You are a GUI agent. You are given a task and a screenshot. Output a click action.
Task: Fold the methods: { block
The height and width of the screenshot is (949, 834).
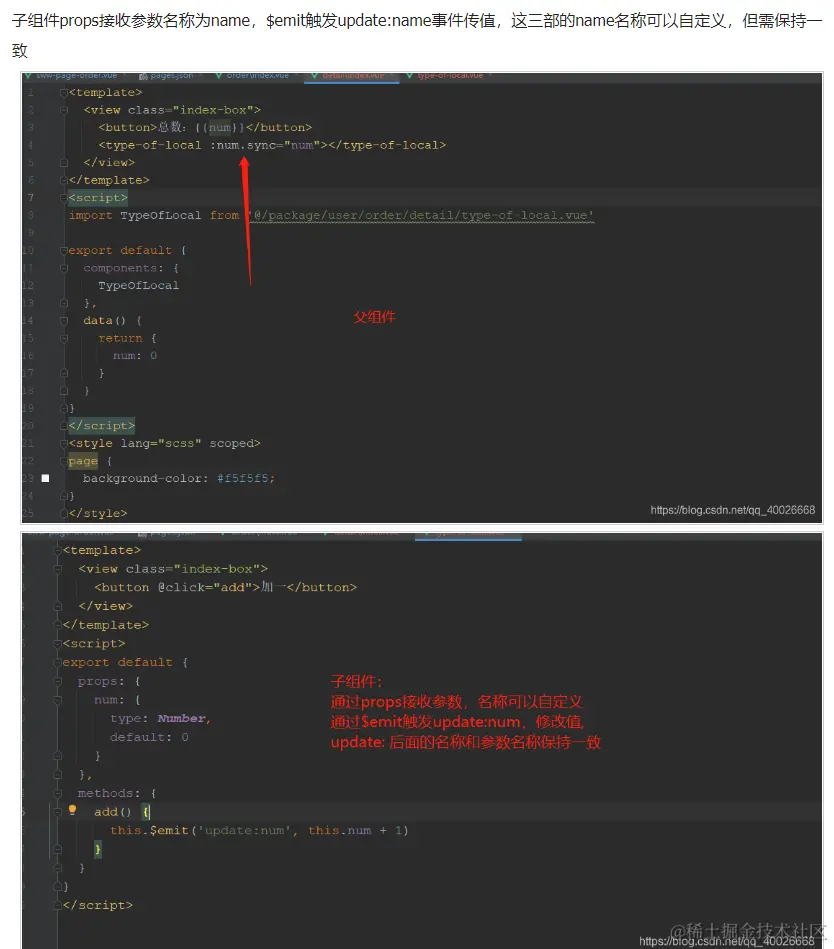58,793
